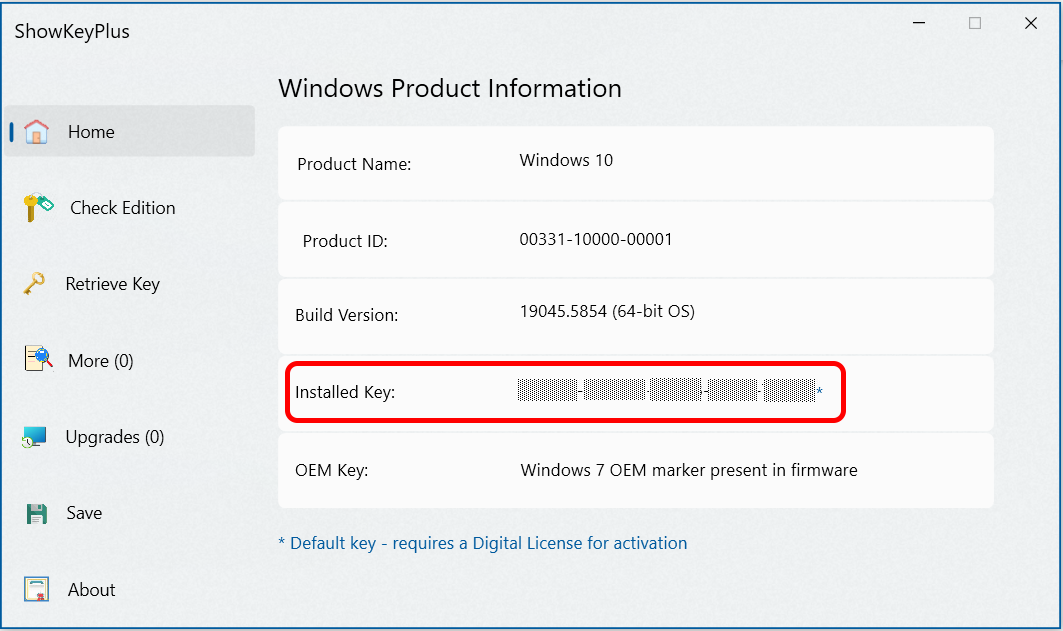Click the Home house icon

coord(37,131)
